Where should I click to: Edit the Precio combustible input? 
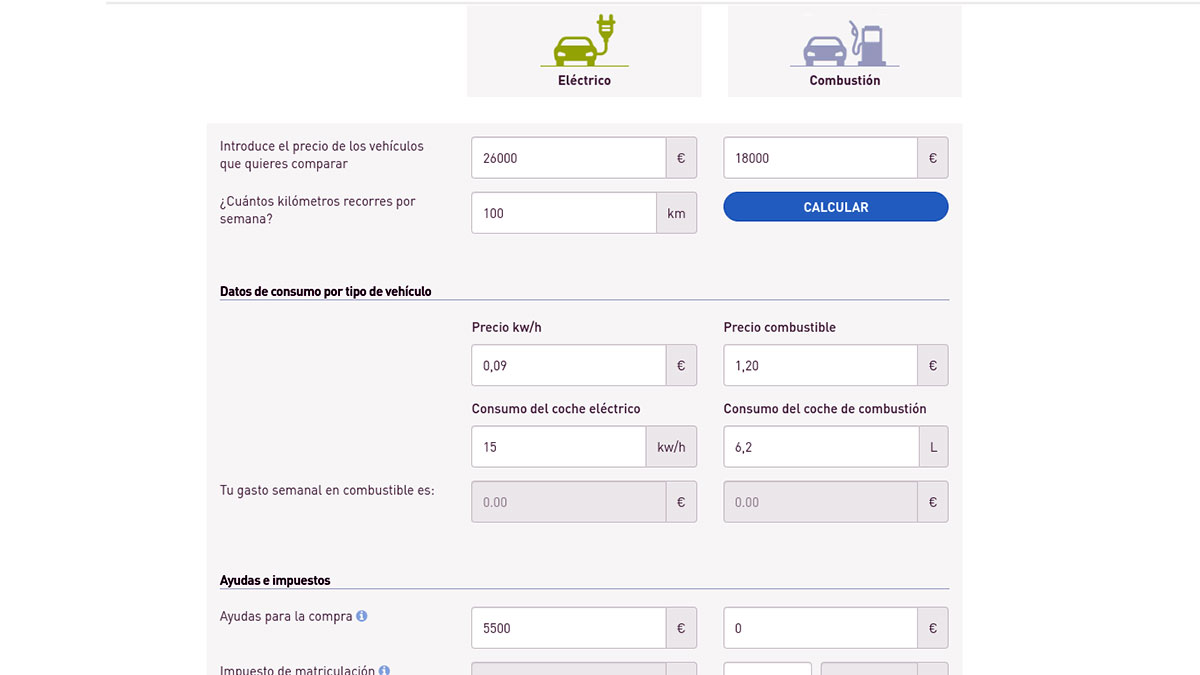click(x=820, y=366)
